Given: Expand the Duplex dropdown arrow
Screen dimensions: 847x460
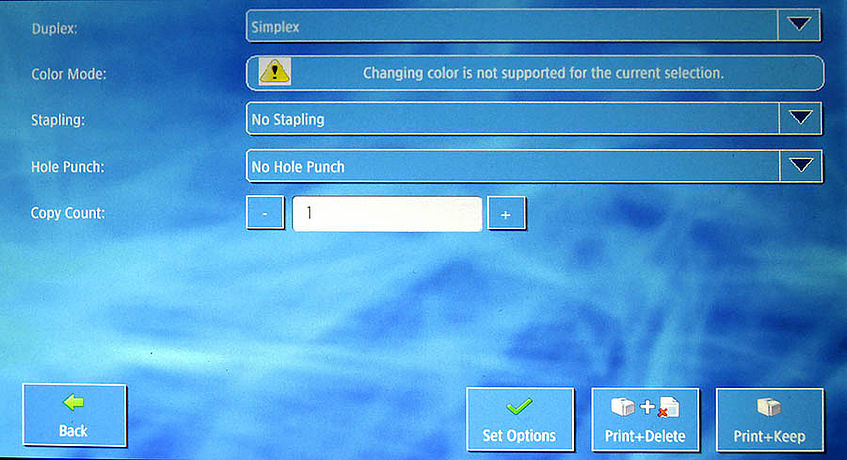Looking at the screenshot, I should point(799,25).
